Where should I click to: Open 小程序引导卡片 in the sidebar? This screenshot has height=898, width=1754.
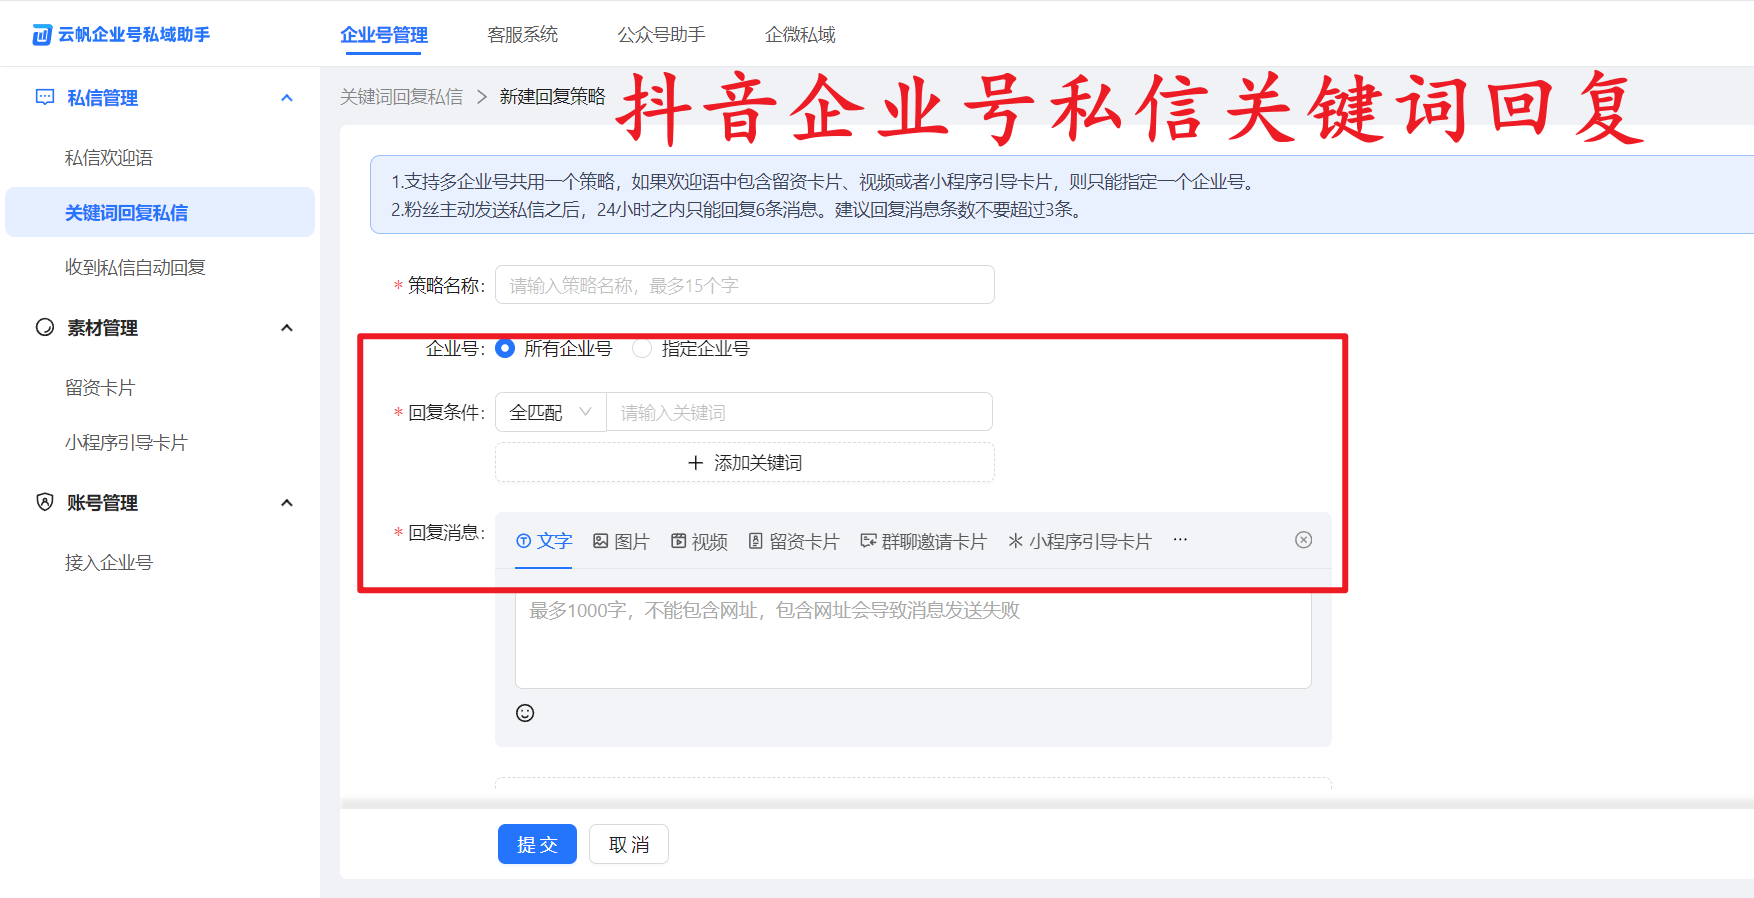coord(126,442)
